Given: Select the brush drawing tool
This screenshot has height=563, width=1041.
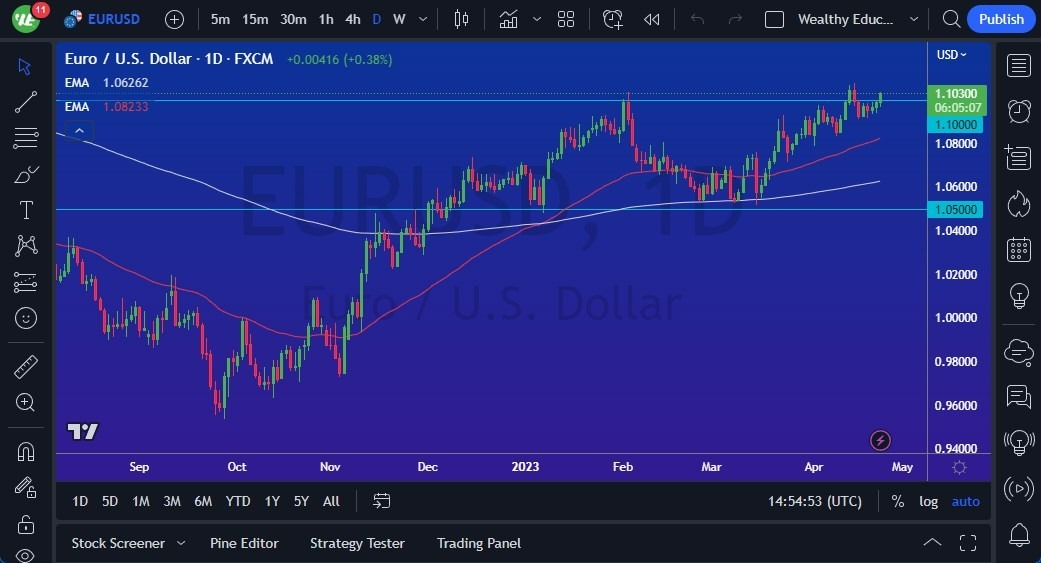Looking at the screenshot, I should (25, 174).
